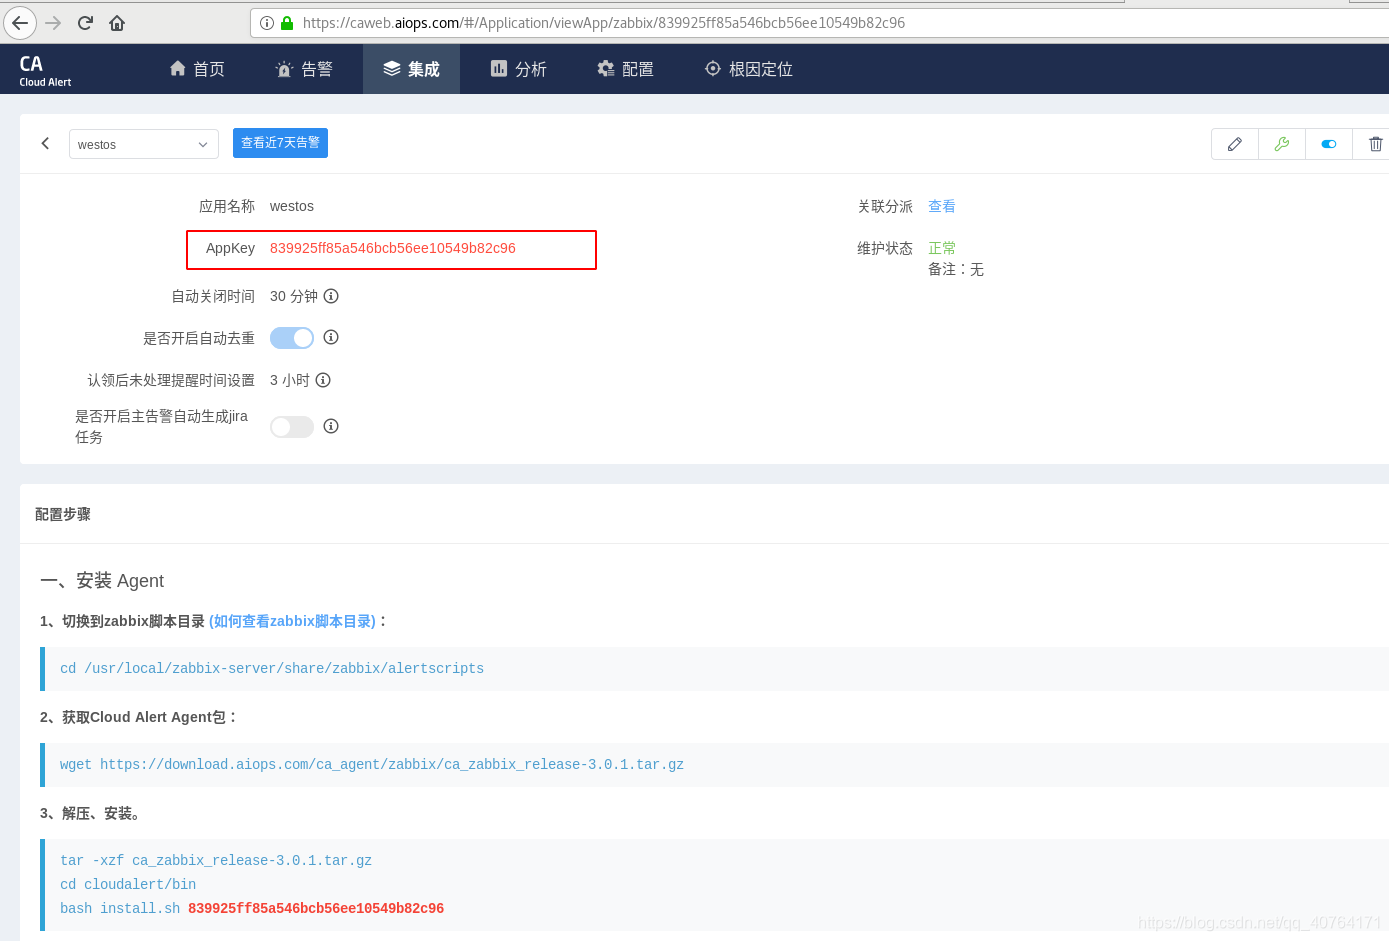Go back with the left chevron icon

(45, 144)
